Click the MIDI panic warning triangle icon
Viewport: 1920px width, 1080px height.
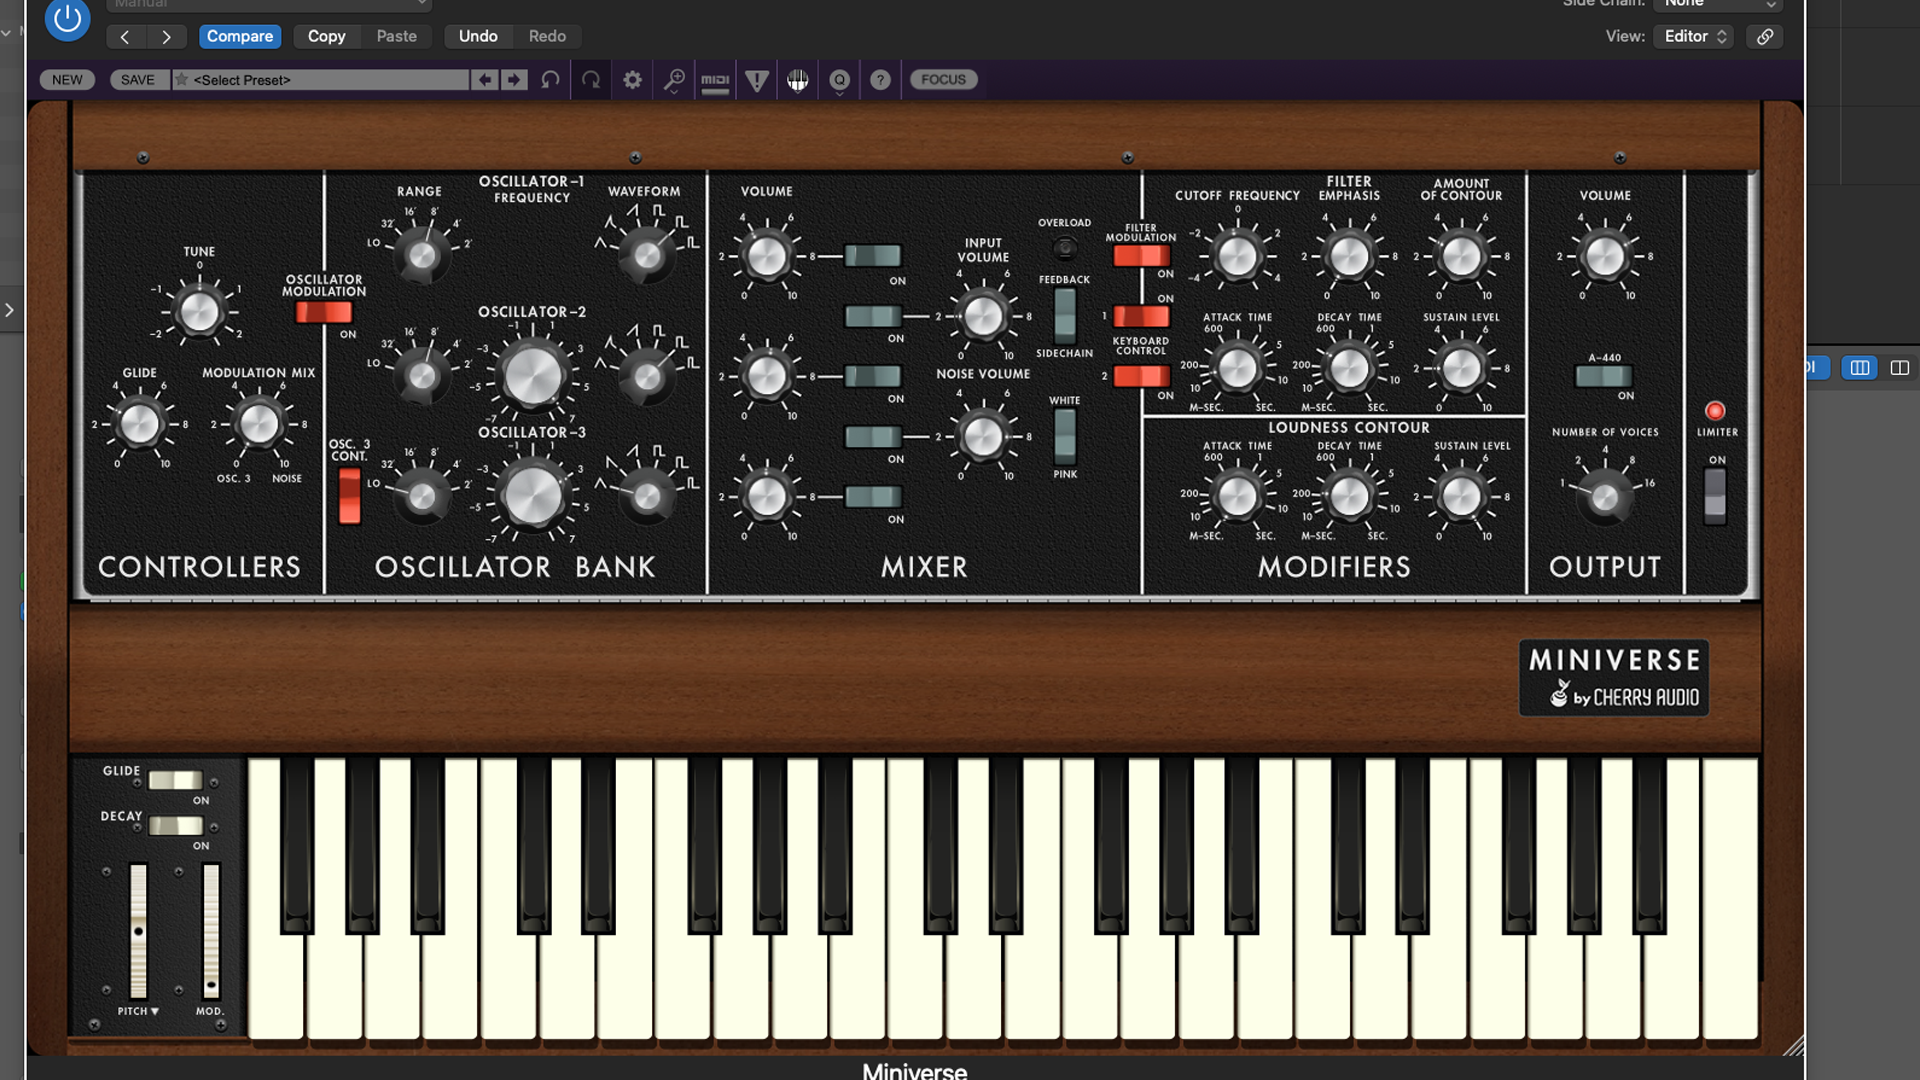click(x=757, y=80)
